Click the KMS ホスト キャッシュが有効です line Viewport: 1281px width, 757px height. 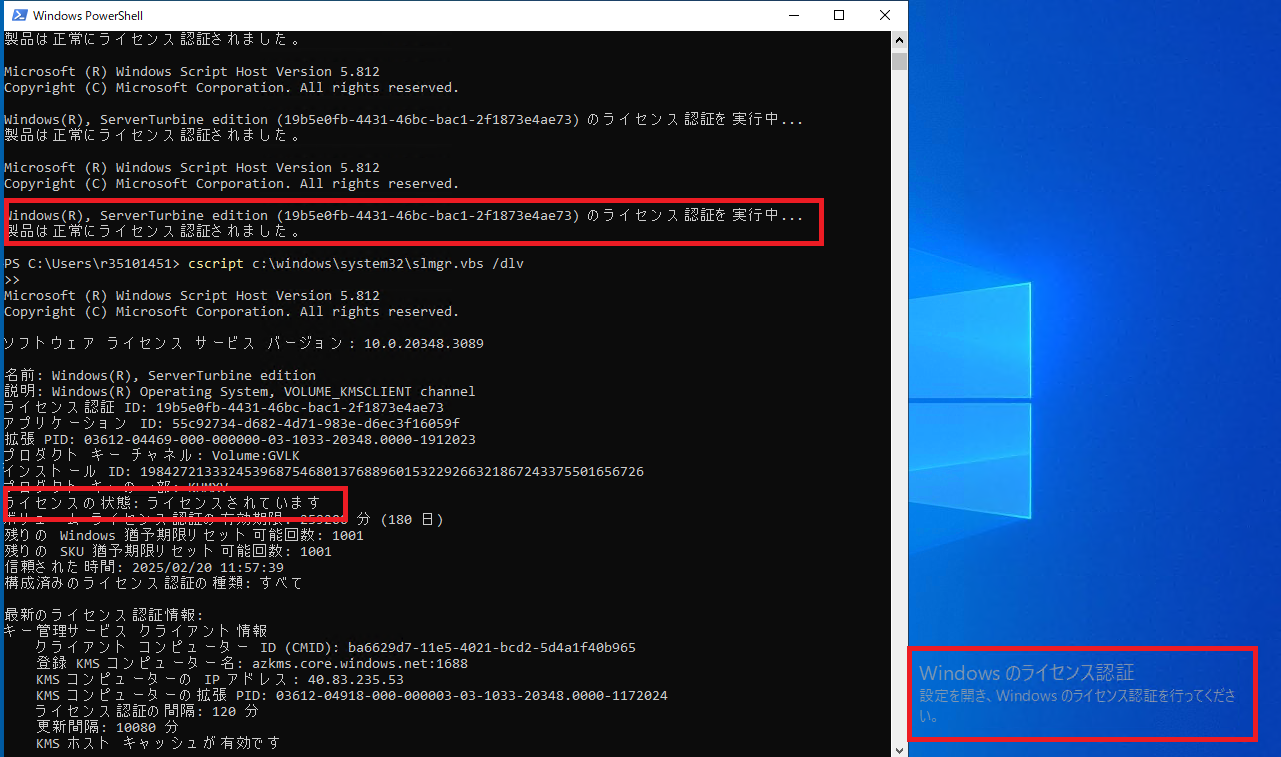pos(158,744)
